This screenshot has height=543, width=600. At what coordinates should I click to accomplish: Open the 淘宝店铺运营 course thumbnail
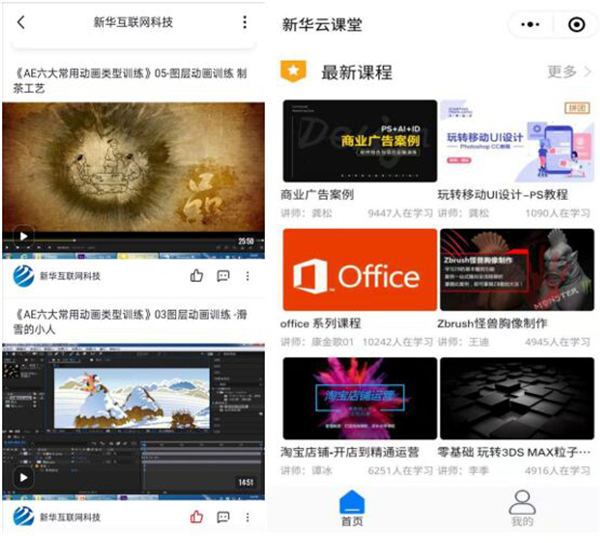360,398
